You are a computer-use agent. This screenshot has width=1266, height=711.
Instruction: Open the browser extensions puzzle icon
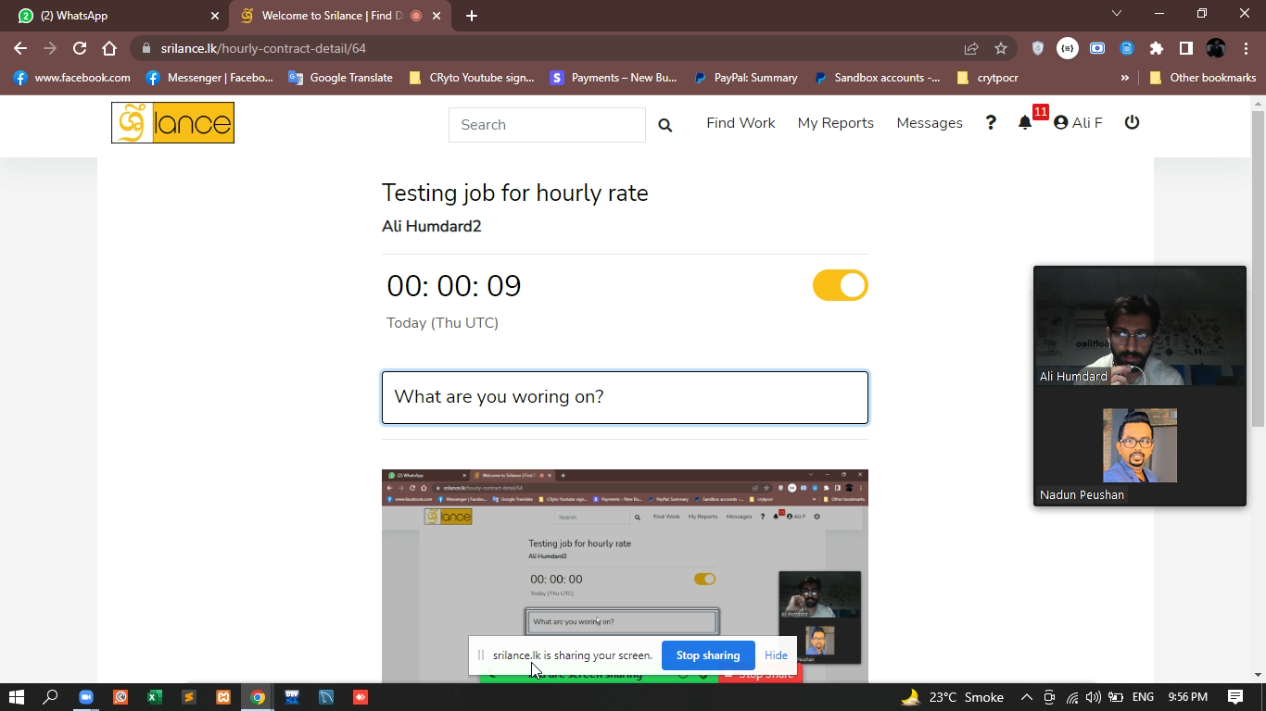(x=1156, y=48)
